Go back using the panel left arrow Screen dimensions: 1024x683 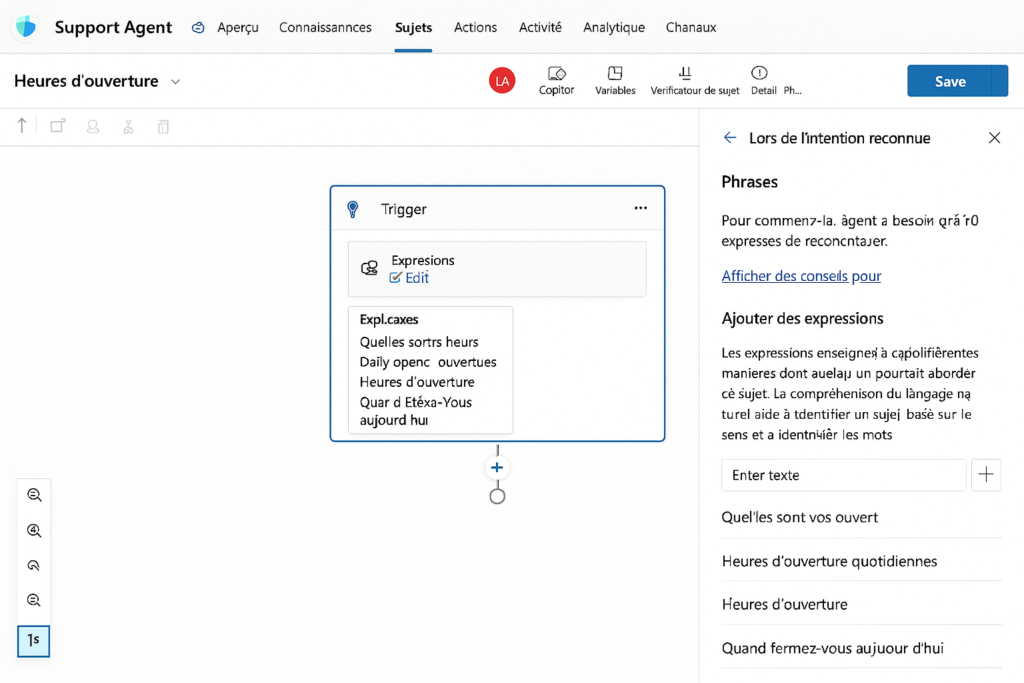(730, 138)
